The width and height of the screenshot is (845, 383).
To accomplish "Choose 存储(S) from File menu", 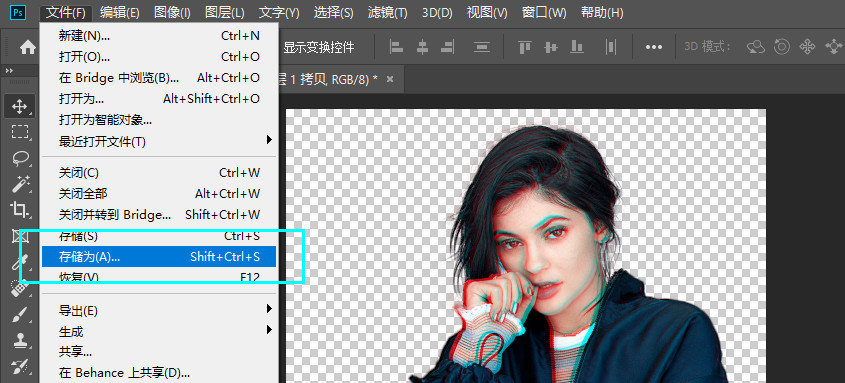I will pos(159,236).
